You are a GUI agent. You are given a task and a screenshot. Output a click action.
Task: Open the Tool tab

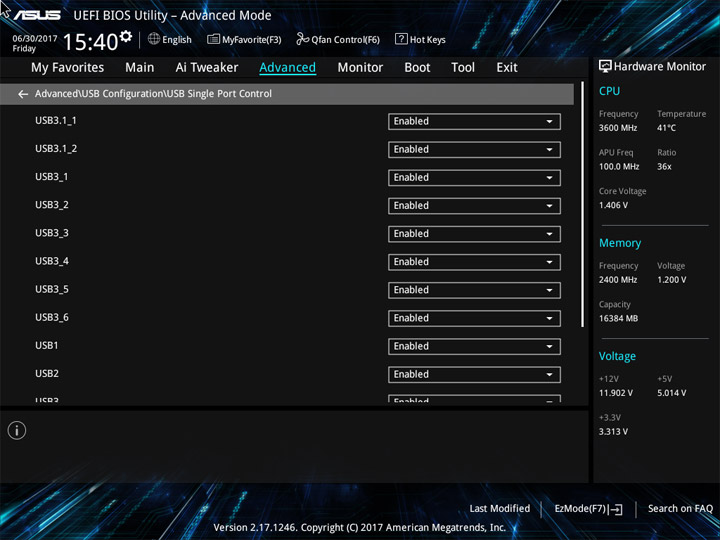pos(463,68)
